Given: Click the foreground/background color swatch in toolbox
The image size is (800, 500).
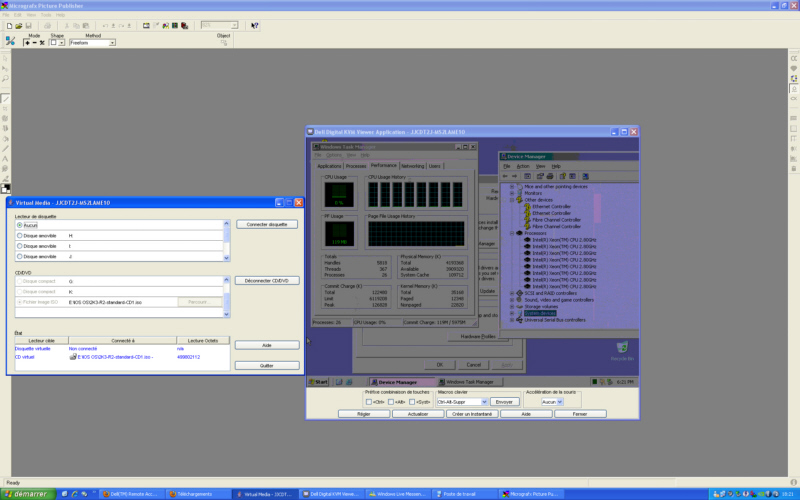Looking at the screenshot, I should [6, 188].
